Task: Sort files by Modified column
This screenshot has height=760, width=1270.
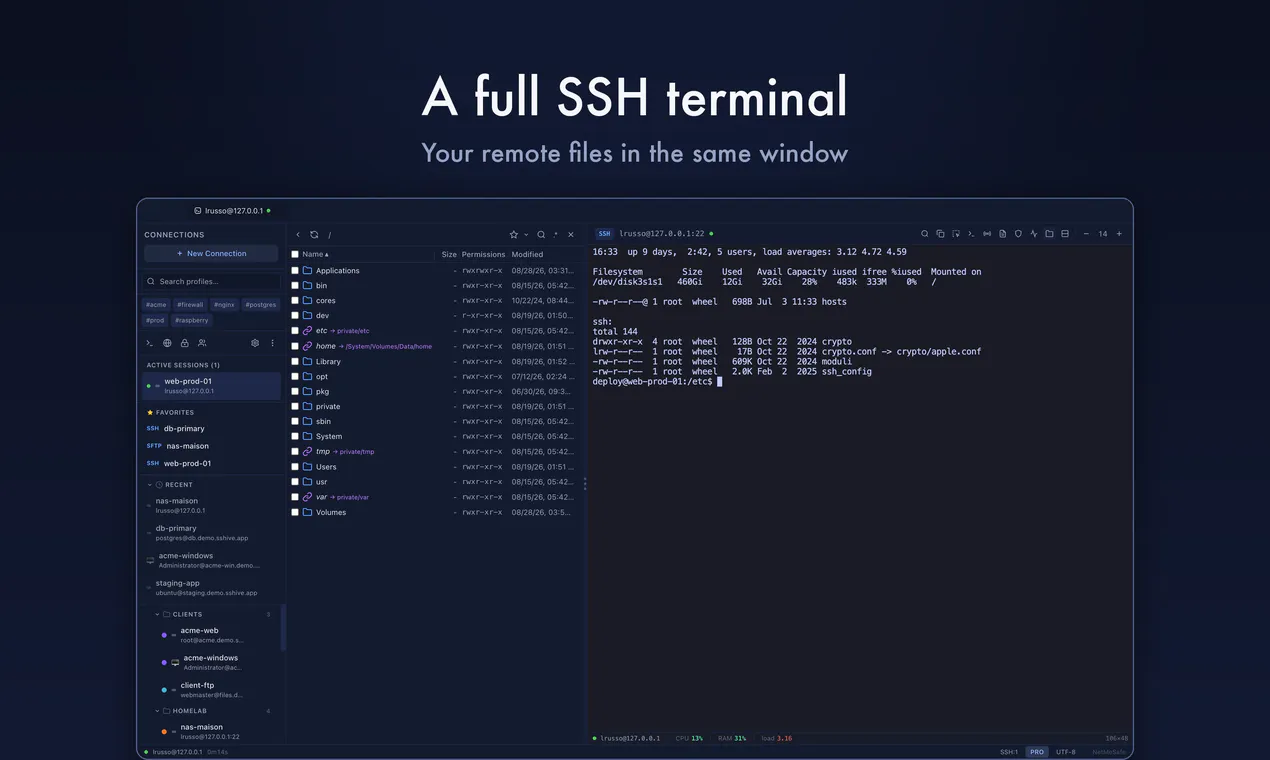Action: click(528, 254)
